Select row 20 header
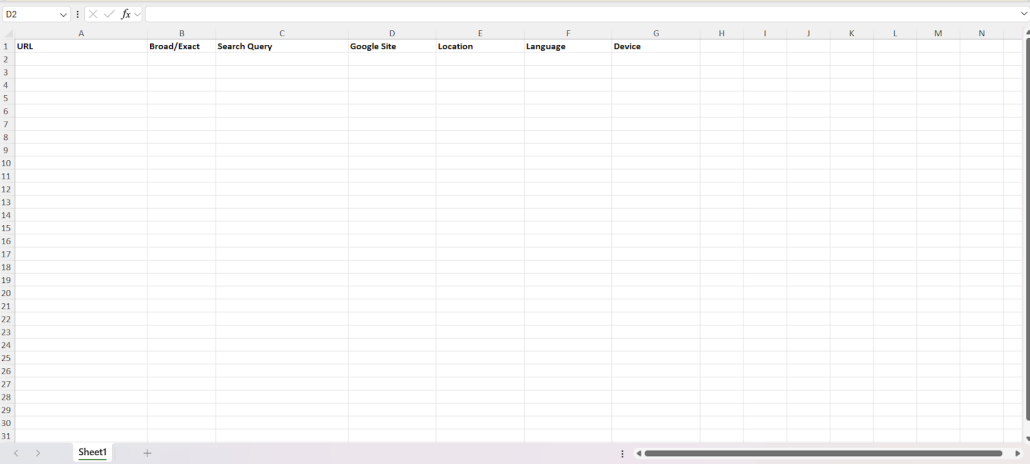The image size is (1030, 464). tap(7, 293)
